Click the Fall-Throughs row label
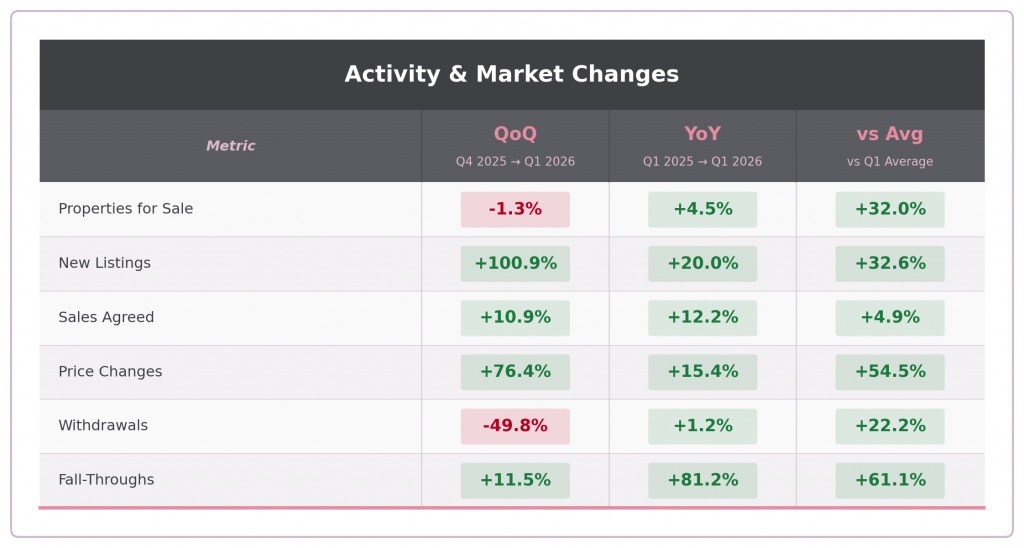Image resolution: width=1024 pixels, height=548 pixels. 106,480
